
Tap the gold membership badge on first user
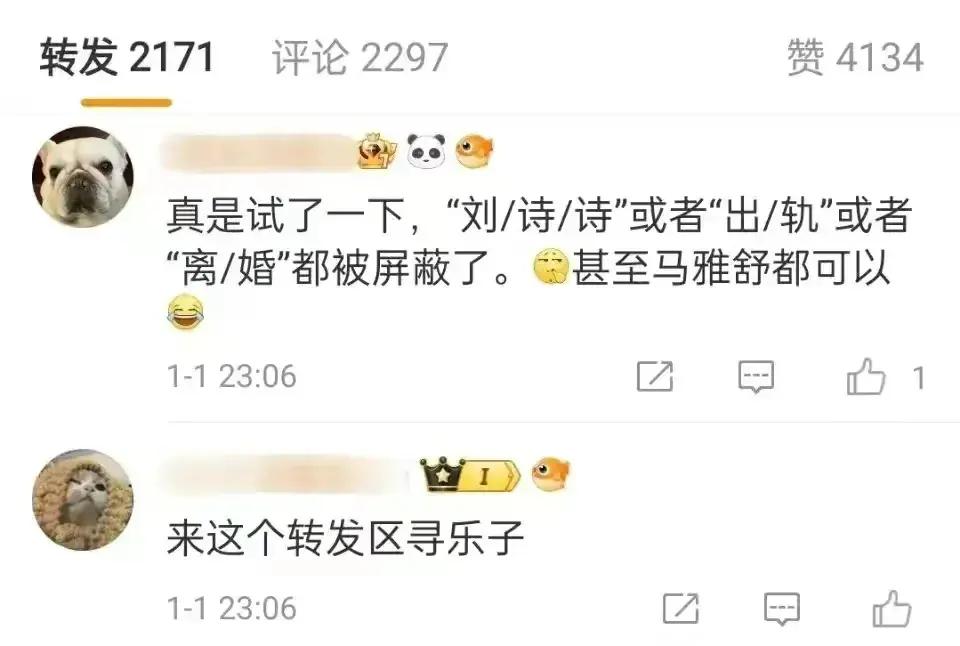[376, 151]
